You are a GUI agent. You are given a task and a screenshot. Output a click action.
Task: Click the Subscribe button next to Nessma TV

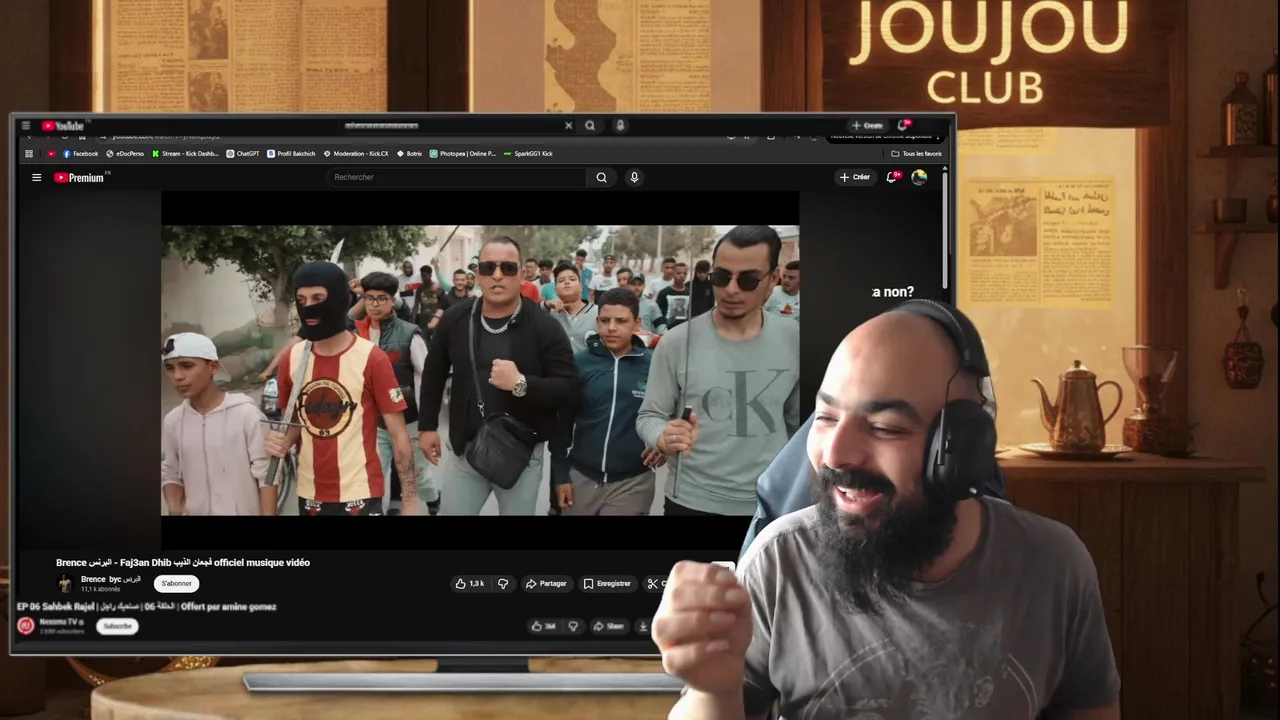(x=117, y=626)
